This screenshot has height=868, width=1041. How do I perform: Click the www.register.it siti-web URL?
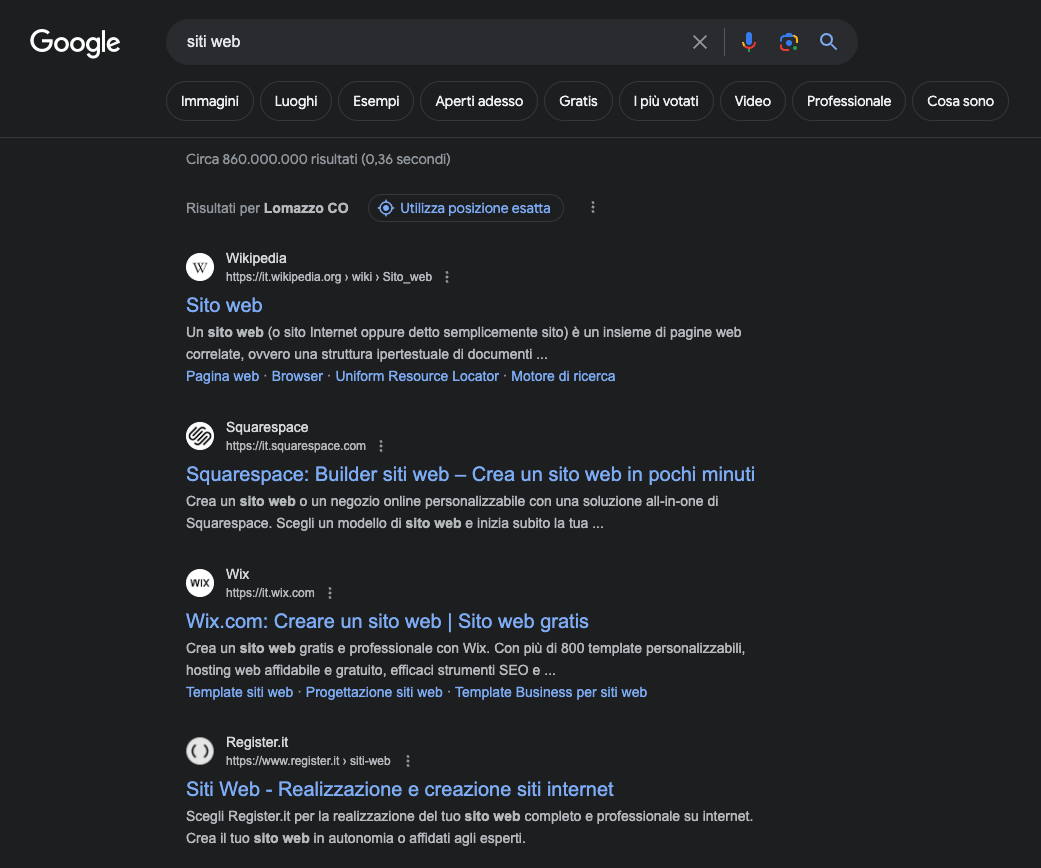tap(308, 761)
